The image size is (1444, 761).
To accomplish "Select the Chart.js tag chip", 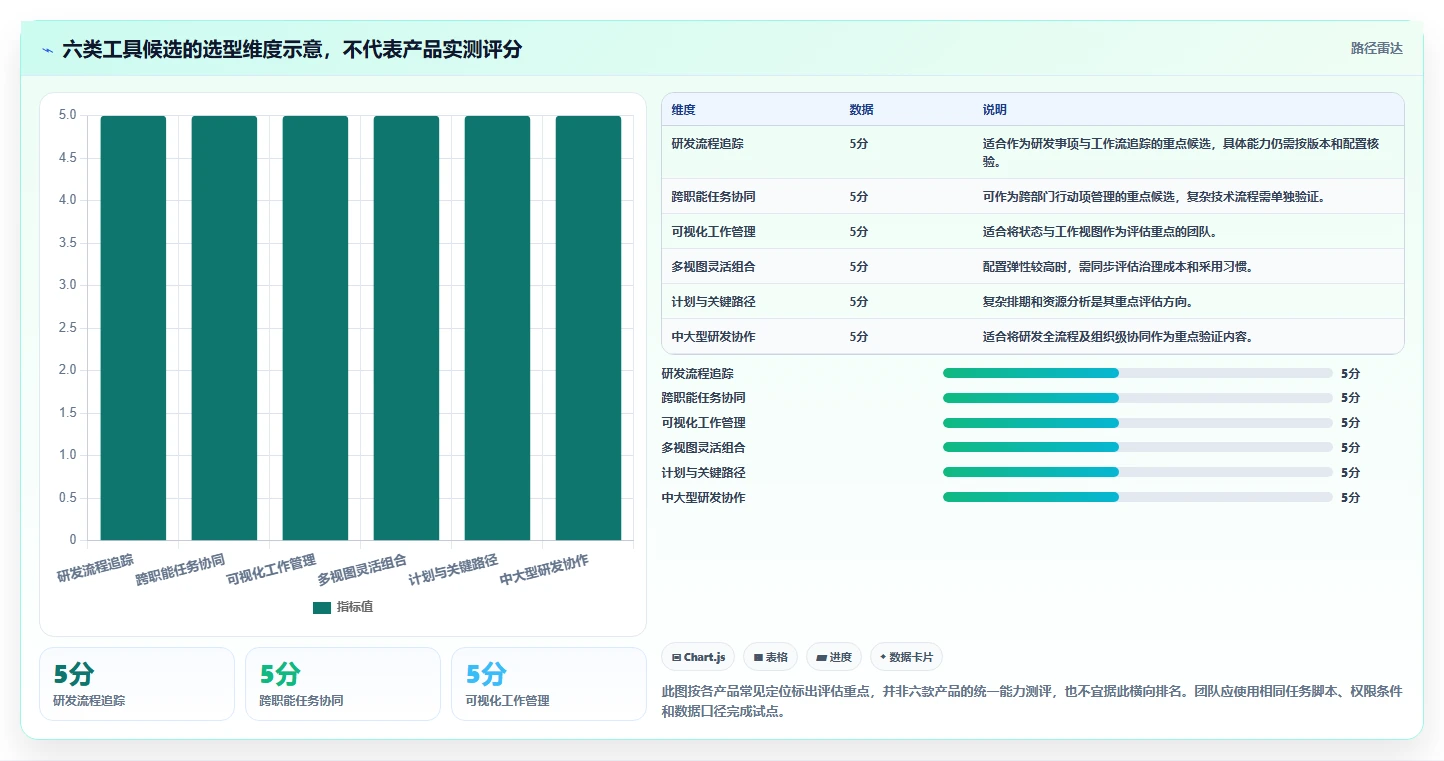I will click(x=698, y=657).
